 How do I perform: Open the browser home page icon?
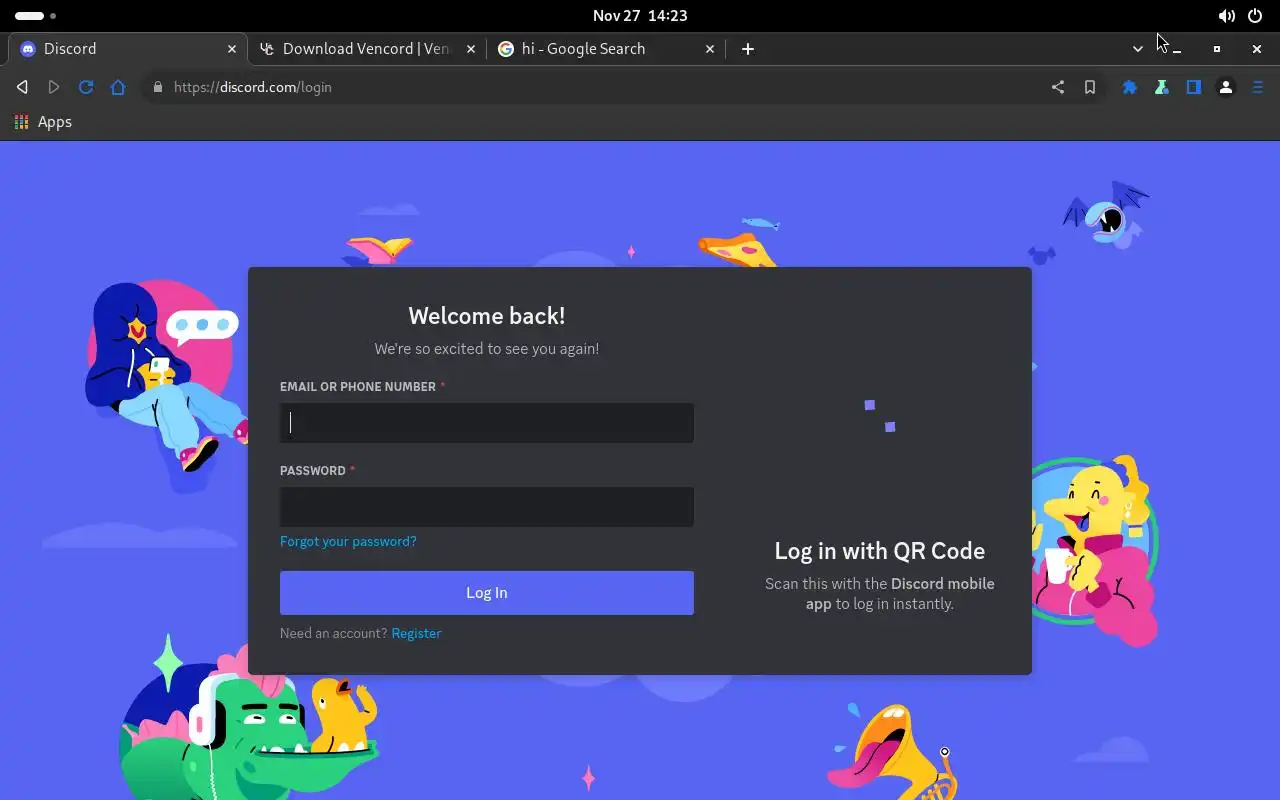[118, 87]
